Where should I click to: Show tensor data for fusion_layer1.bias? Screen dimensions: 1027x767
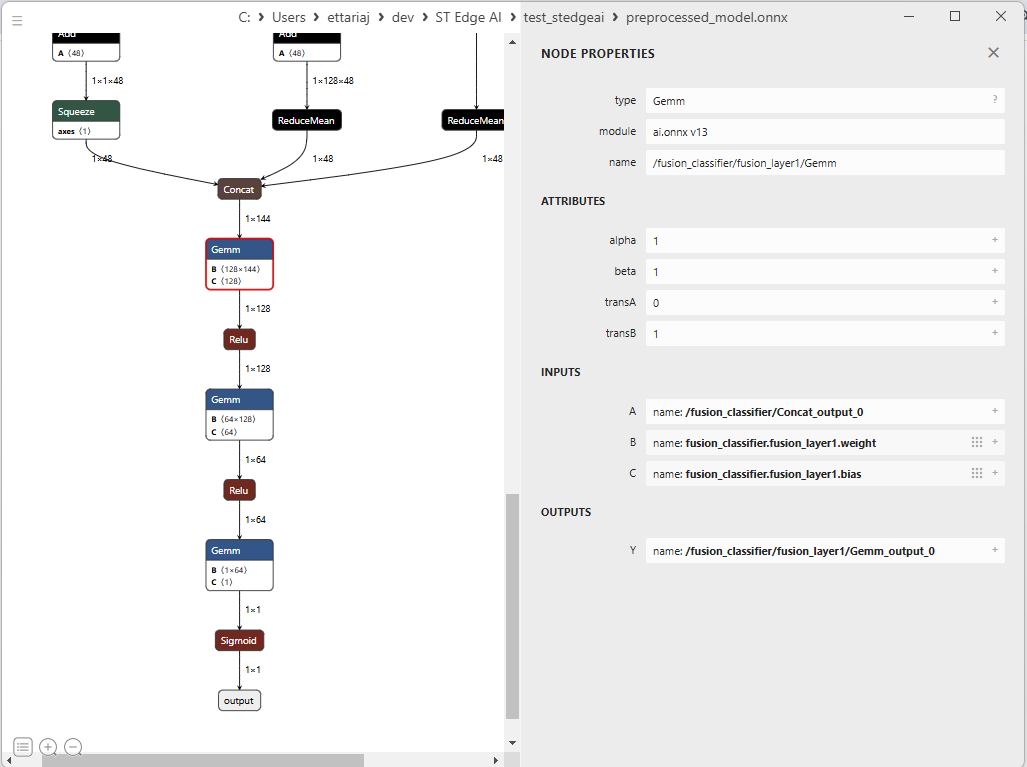977,473
